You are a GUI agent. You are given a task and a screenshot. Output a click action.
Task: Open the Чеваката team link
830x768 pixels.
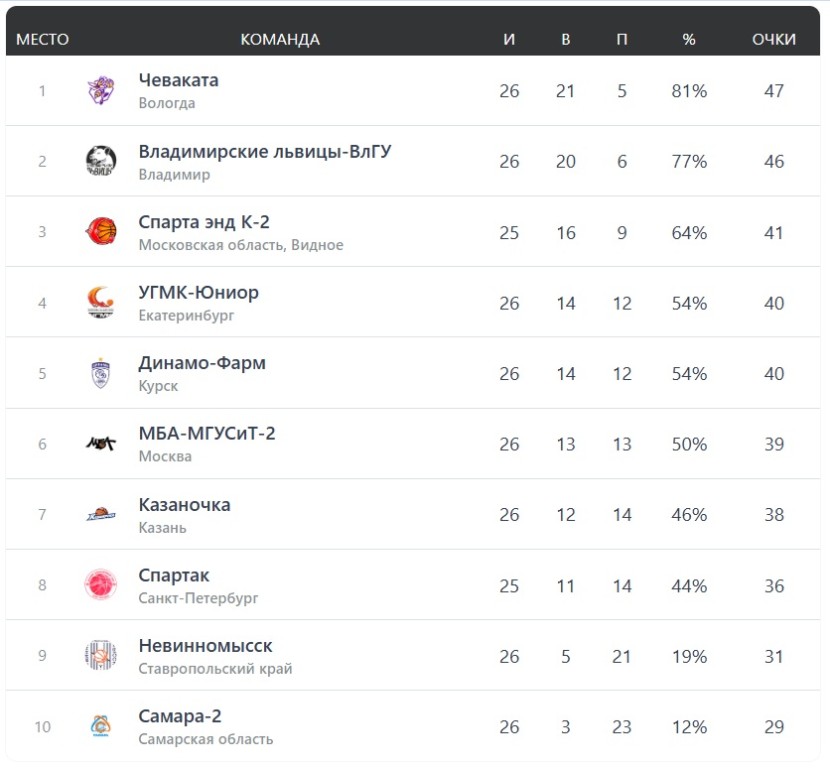pyautogui.click(x=178, y=80)
